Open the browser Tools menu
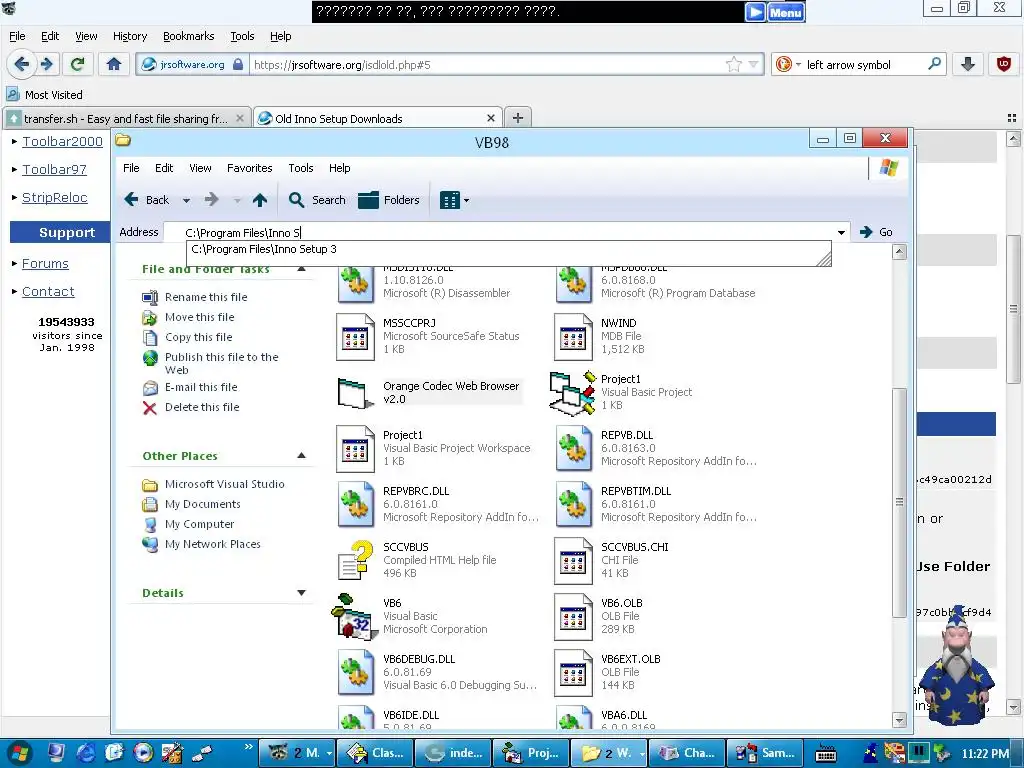 242,36
